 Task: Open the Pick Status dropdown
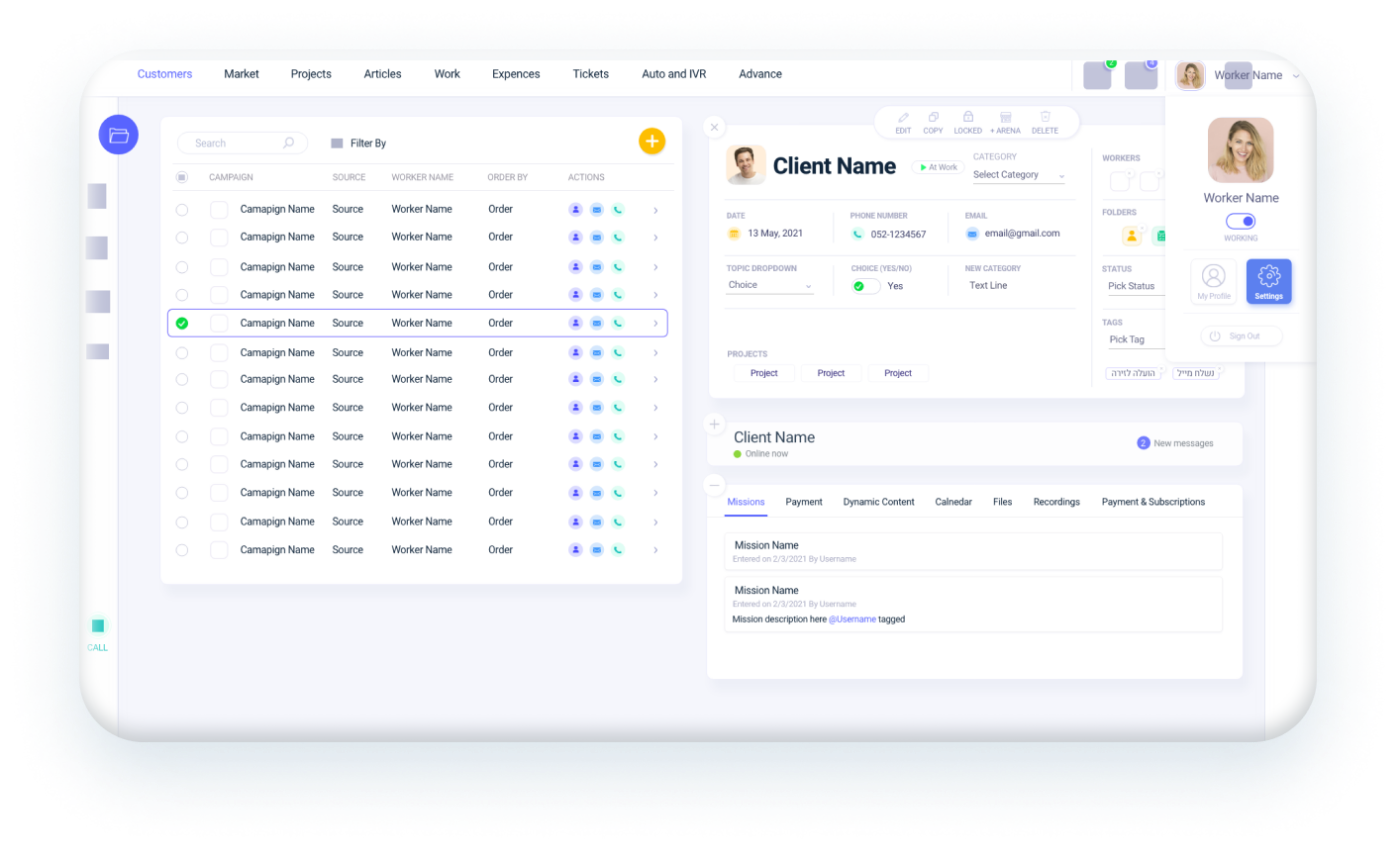point(1134,286)
